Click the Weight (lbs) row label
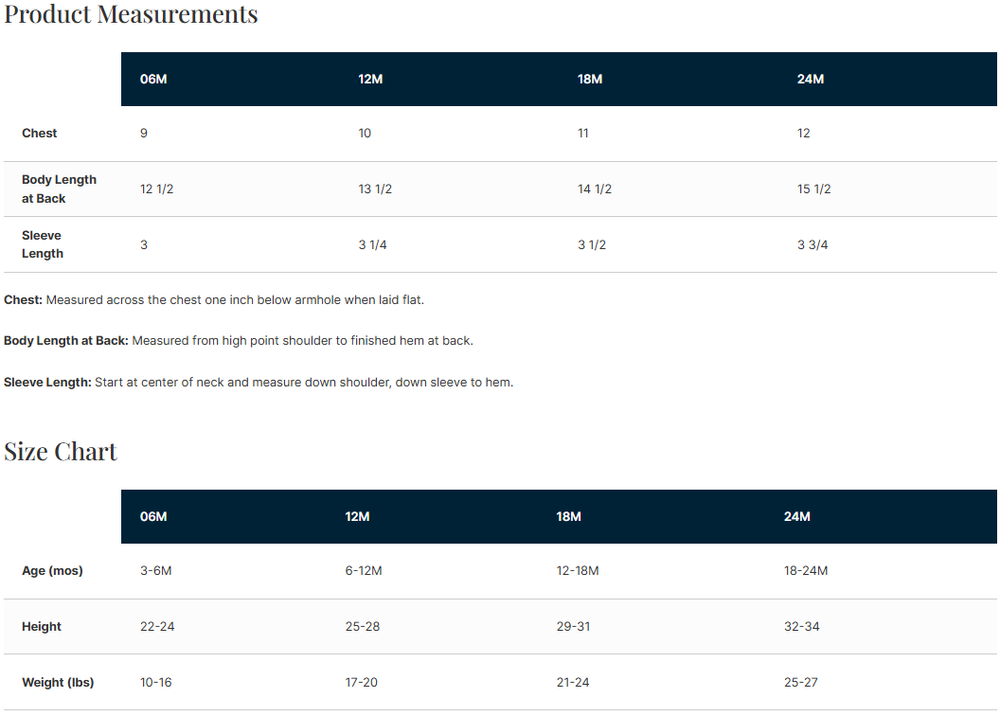The image size is (1000, 717). (x=58, y=683)
